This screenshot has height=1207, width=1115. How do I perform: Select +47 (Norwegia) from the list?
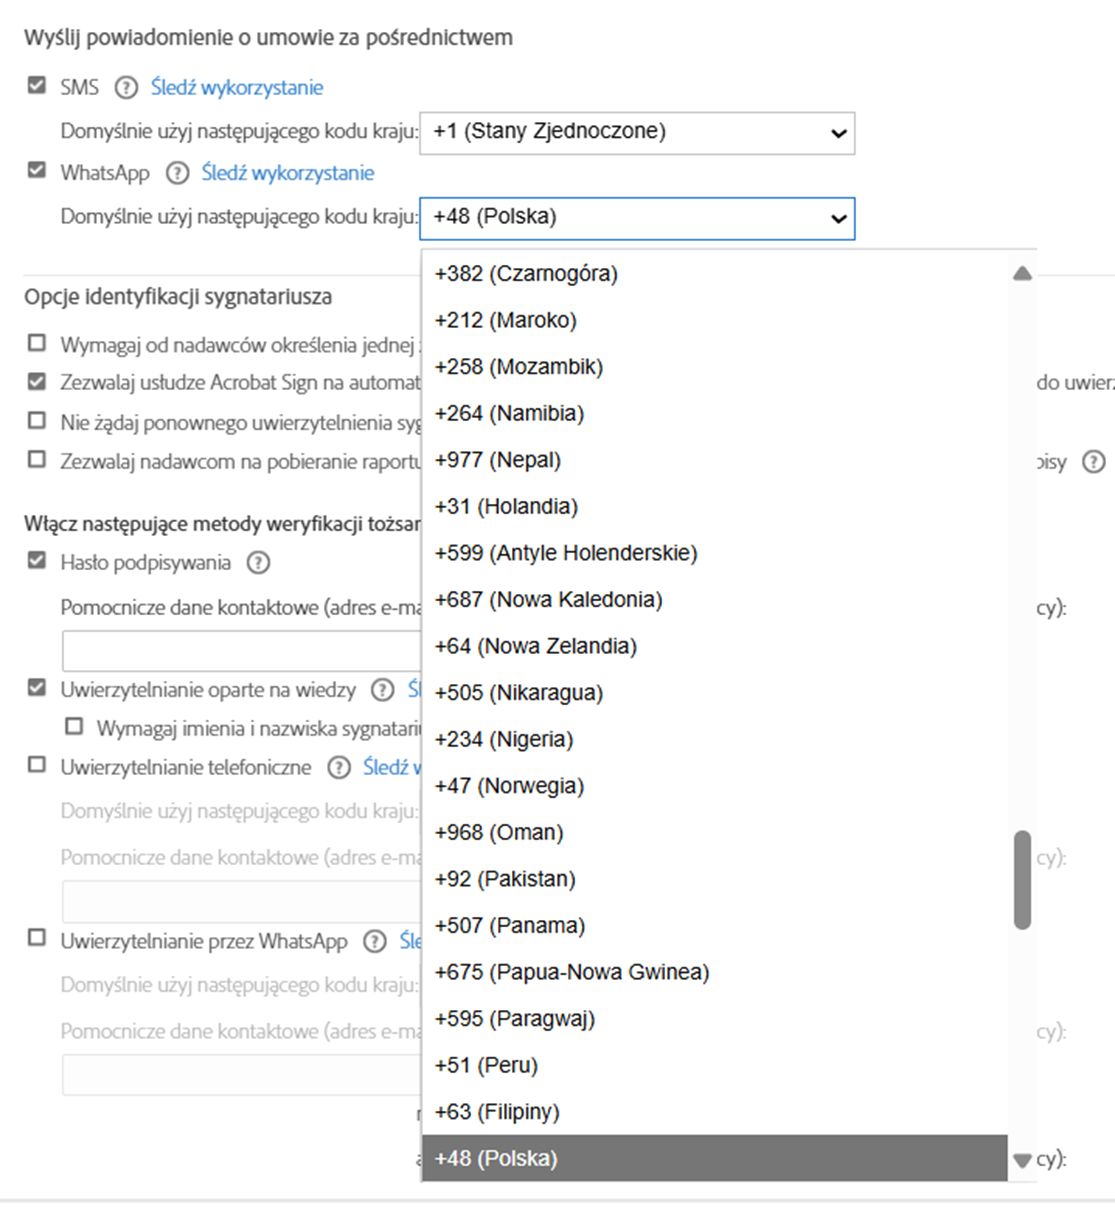(x=509, y=786)
